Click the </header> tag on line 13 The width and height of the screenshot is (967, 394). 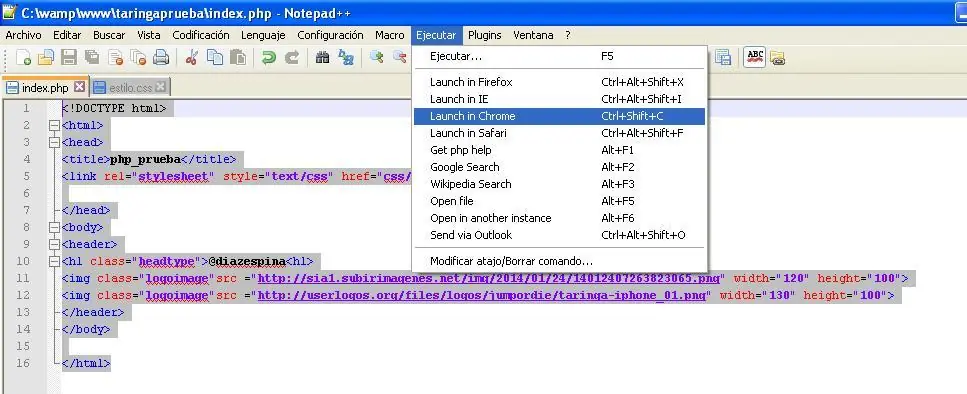point(93,313)
